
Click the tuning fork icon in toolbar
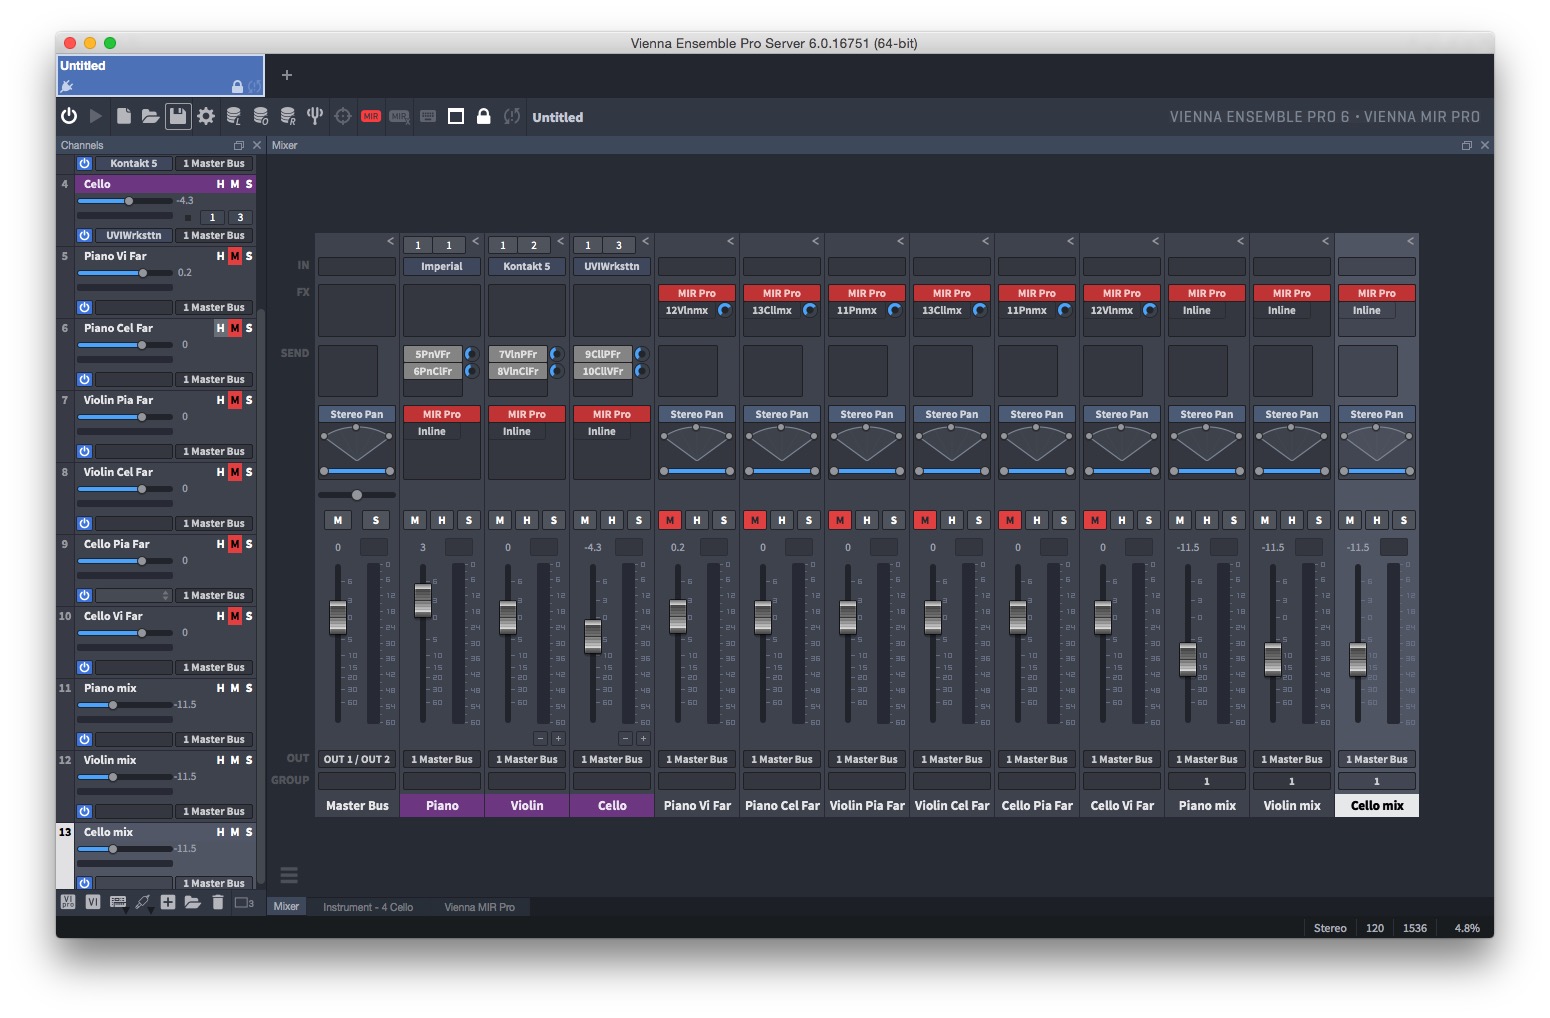pos(315,116)
